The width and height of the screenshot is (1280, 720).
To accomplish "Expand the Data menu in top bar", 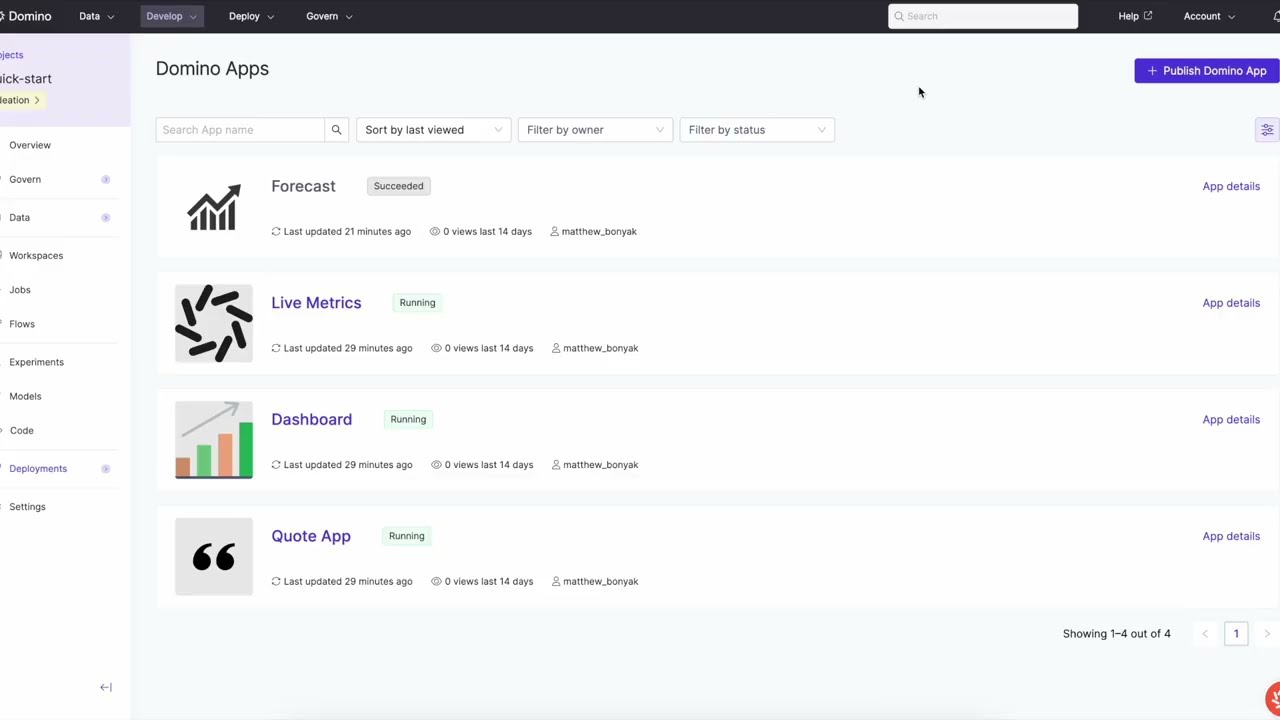I will point(97,16).
